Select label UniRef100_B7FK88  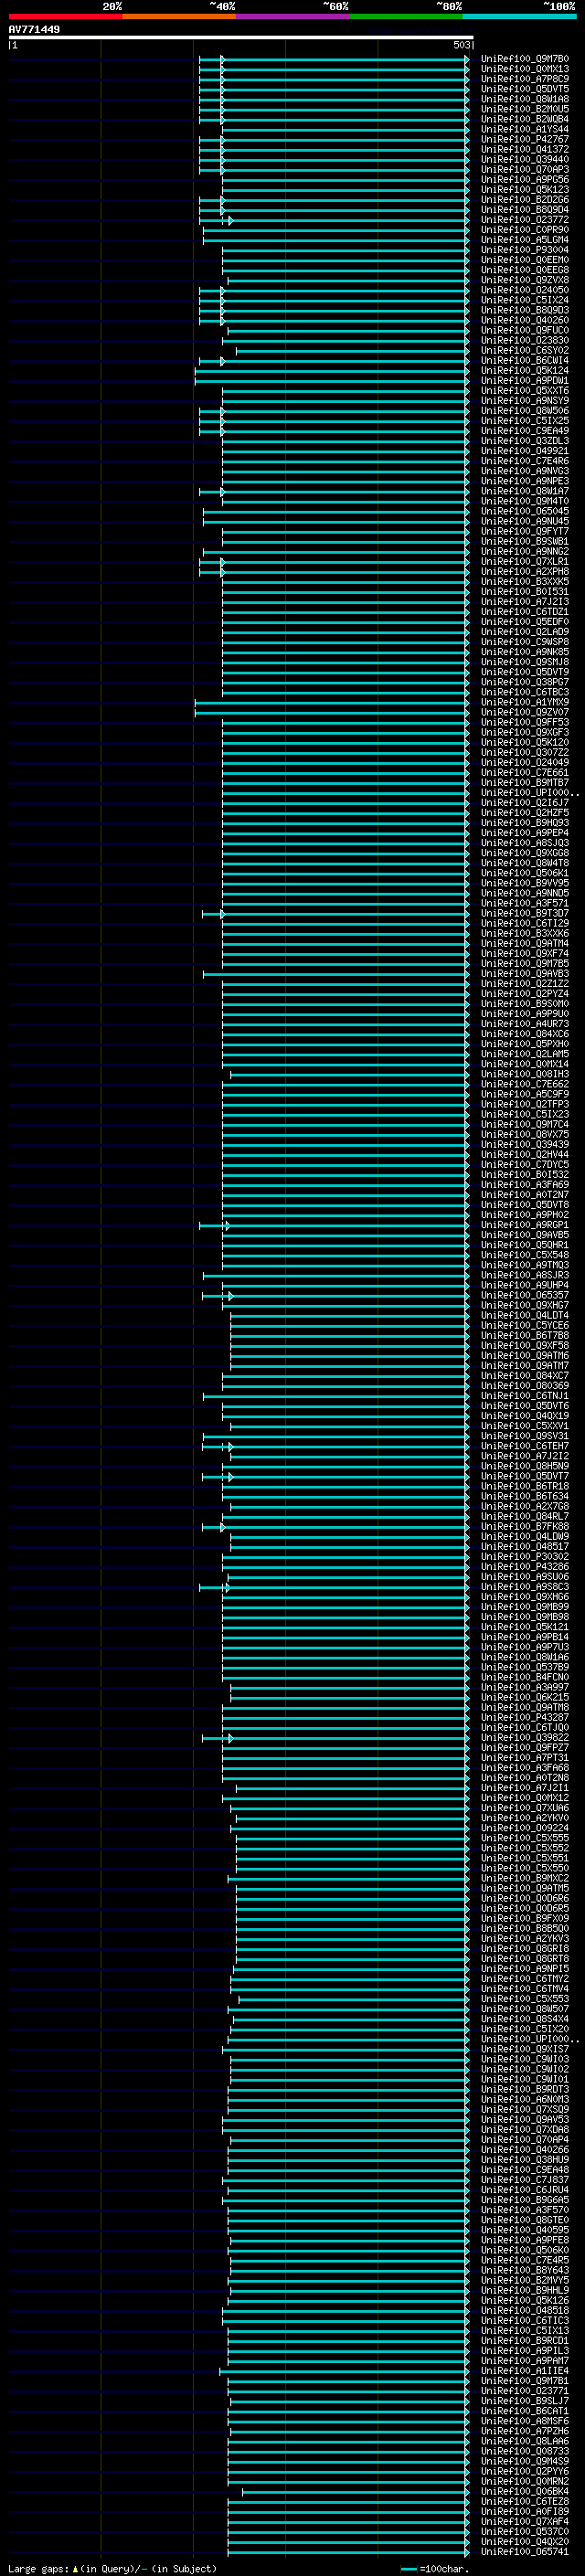click(x=524, y=1527)
